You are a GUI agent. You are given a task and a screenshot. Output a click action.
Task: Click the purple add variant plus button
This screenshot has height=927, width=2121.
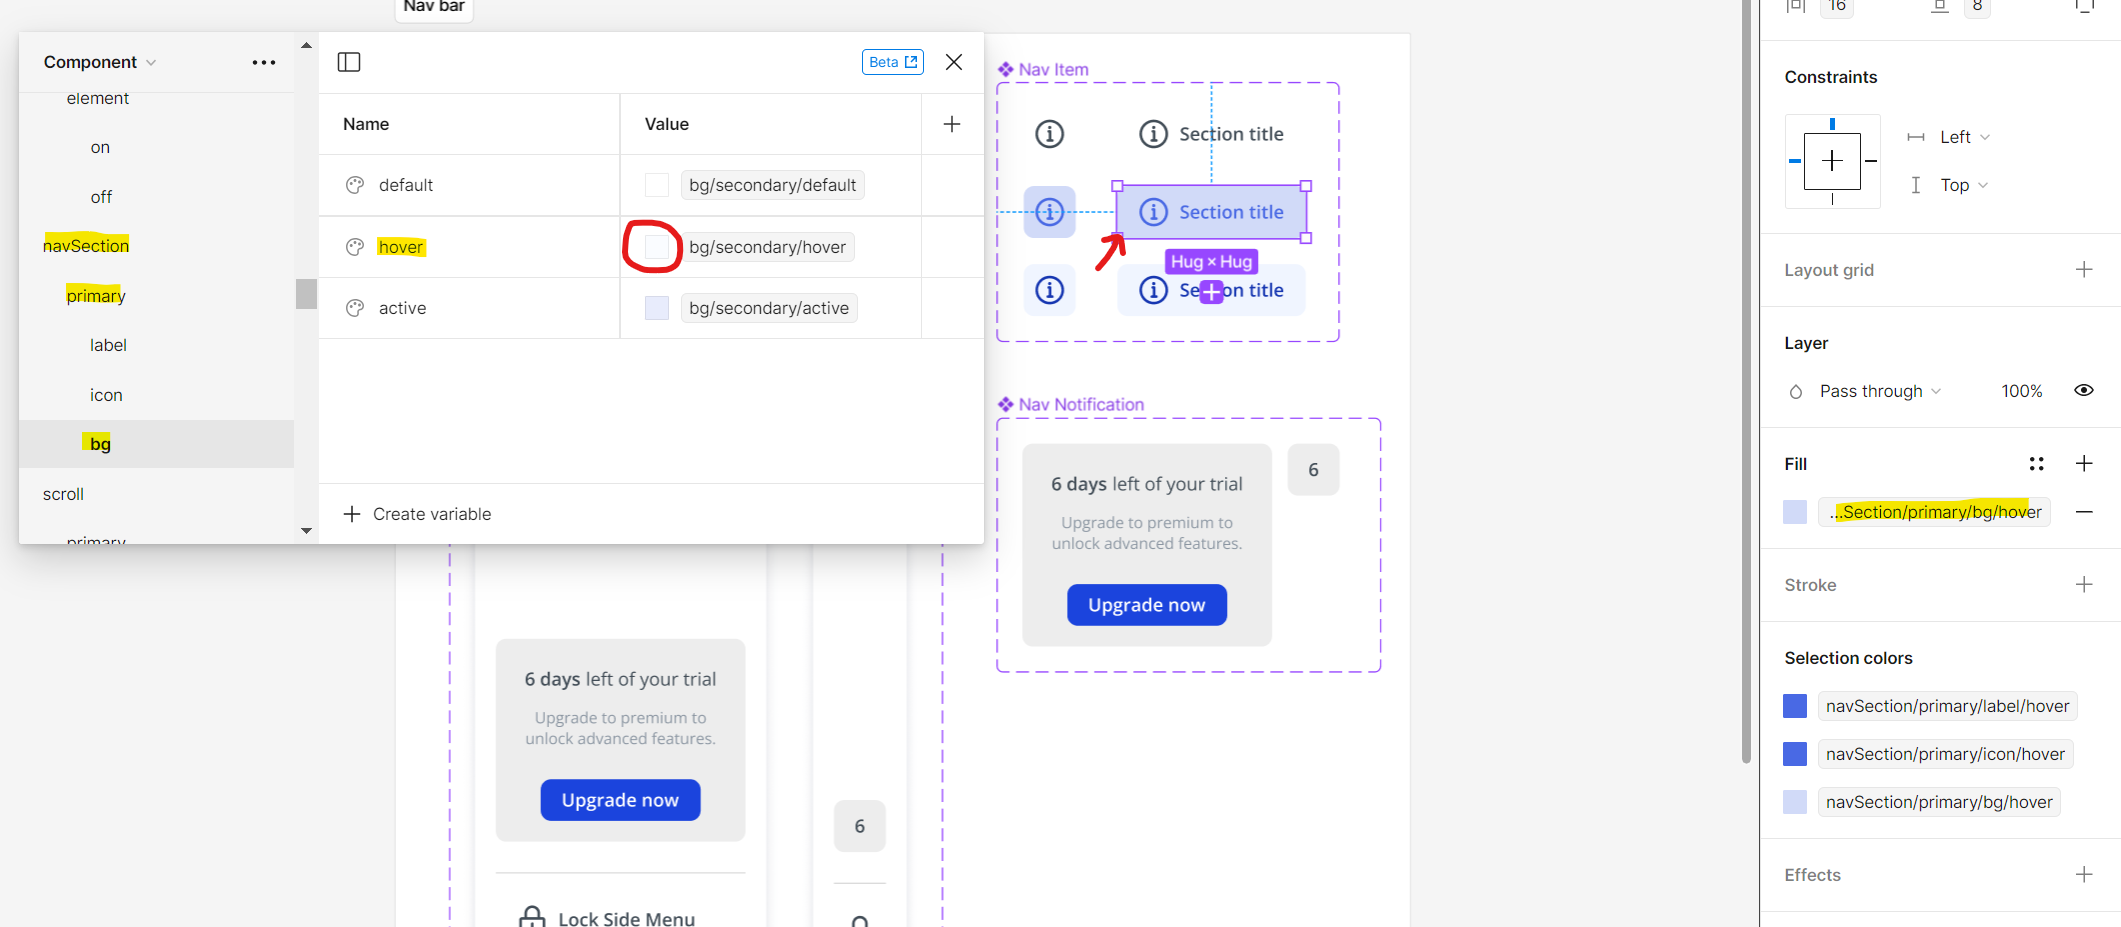[1211, 292]
